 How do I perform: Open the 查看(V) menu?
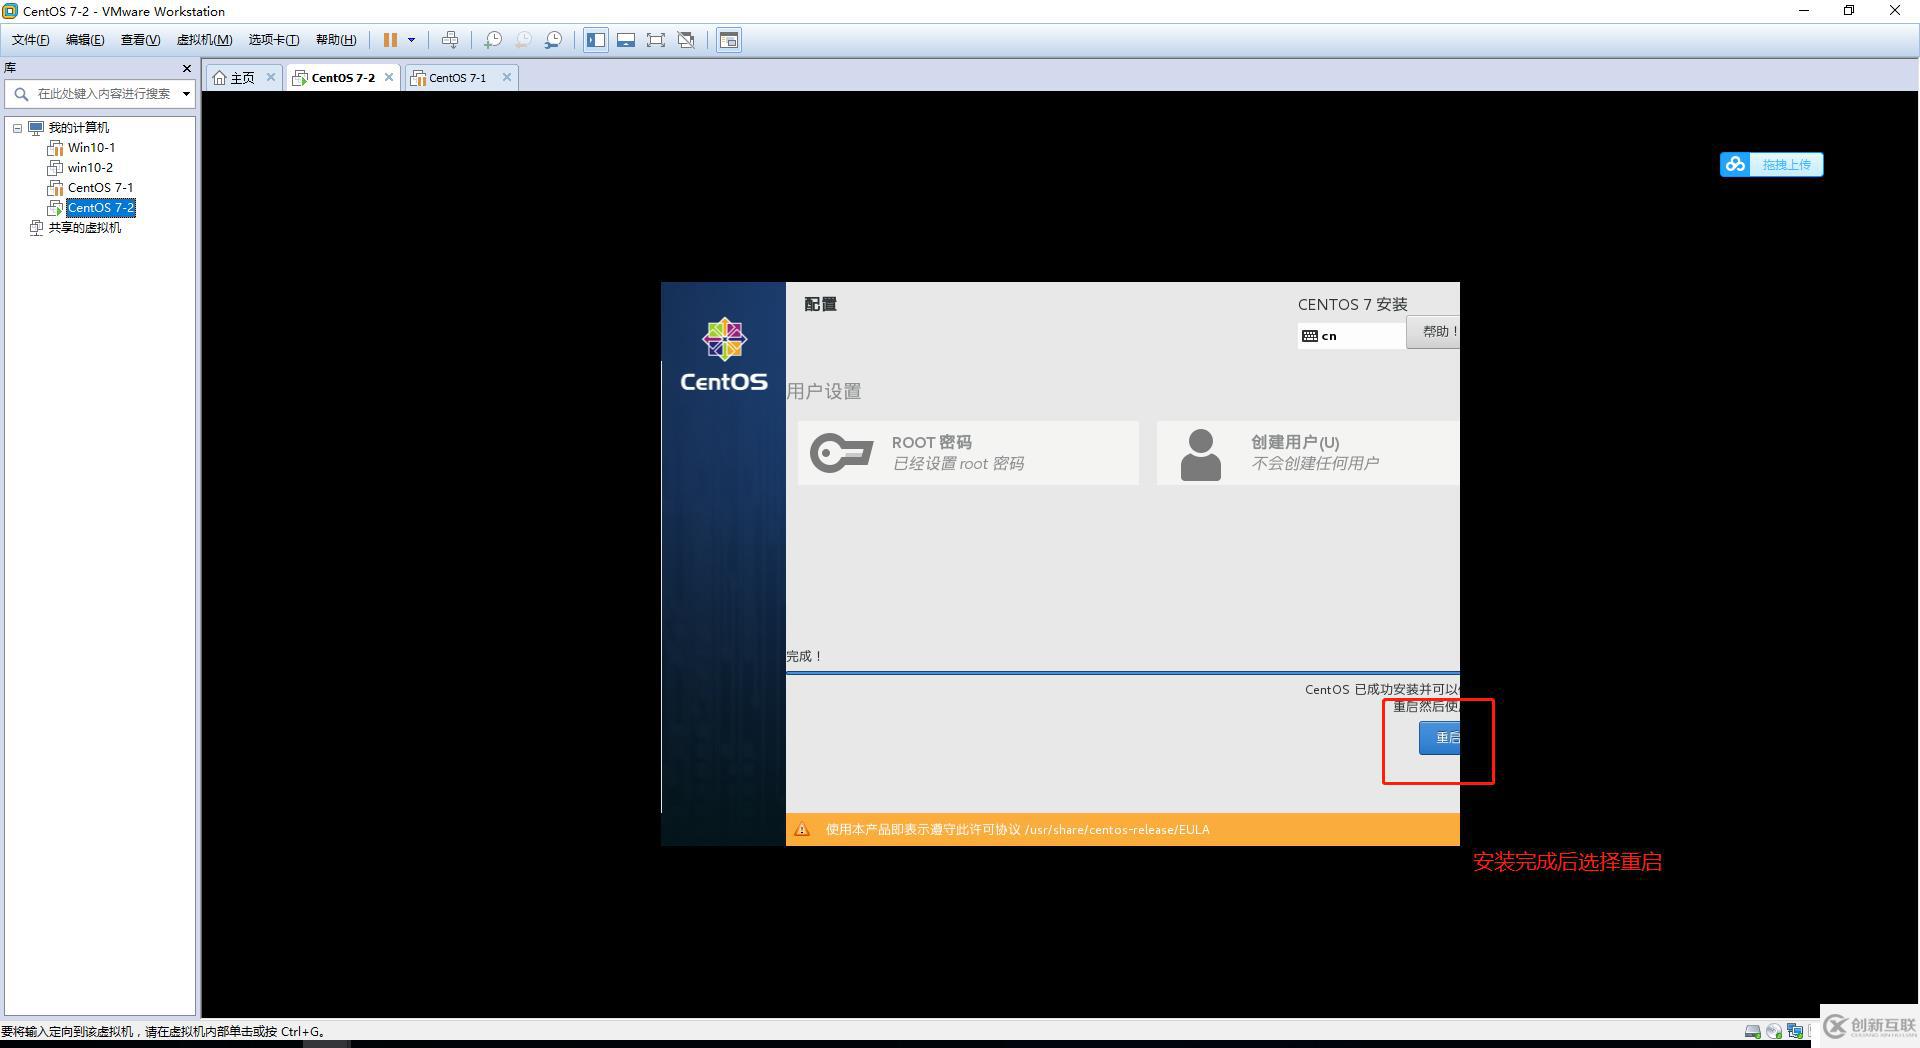tap(140, 40)
